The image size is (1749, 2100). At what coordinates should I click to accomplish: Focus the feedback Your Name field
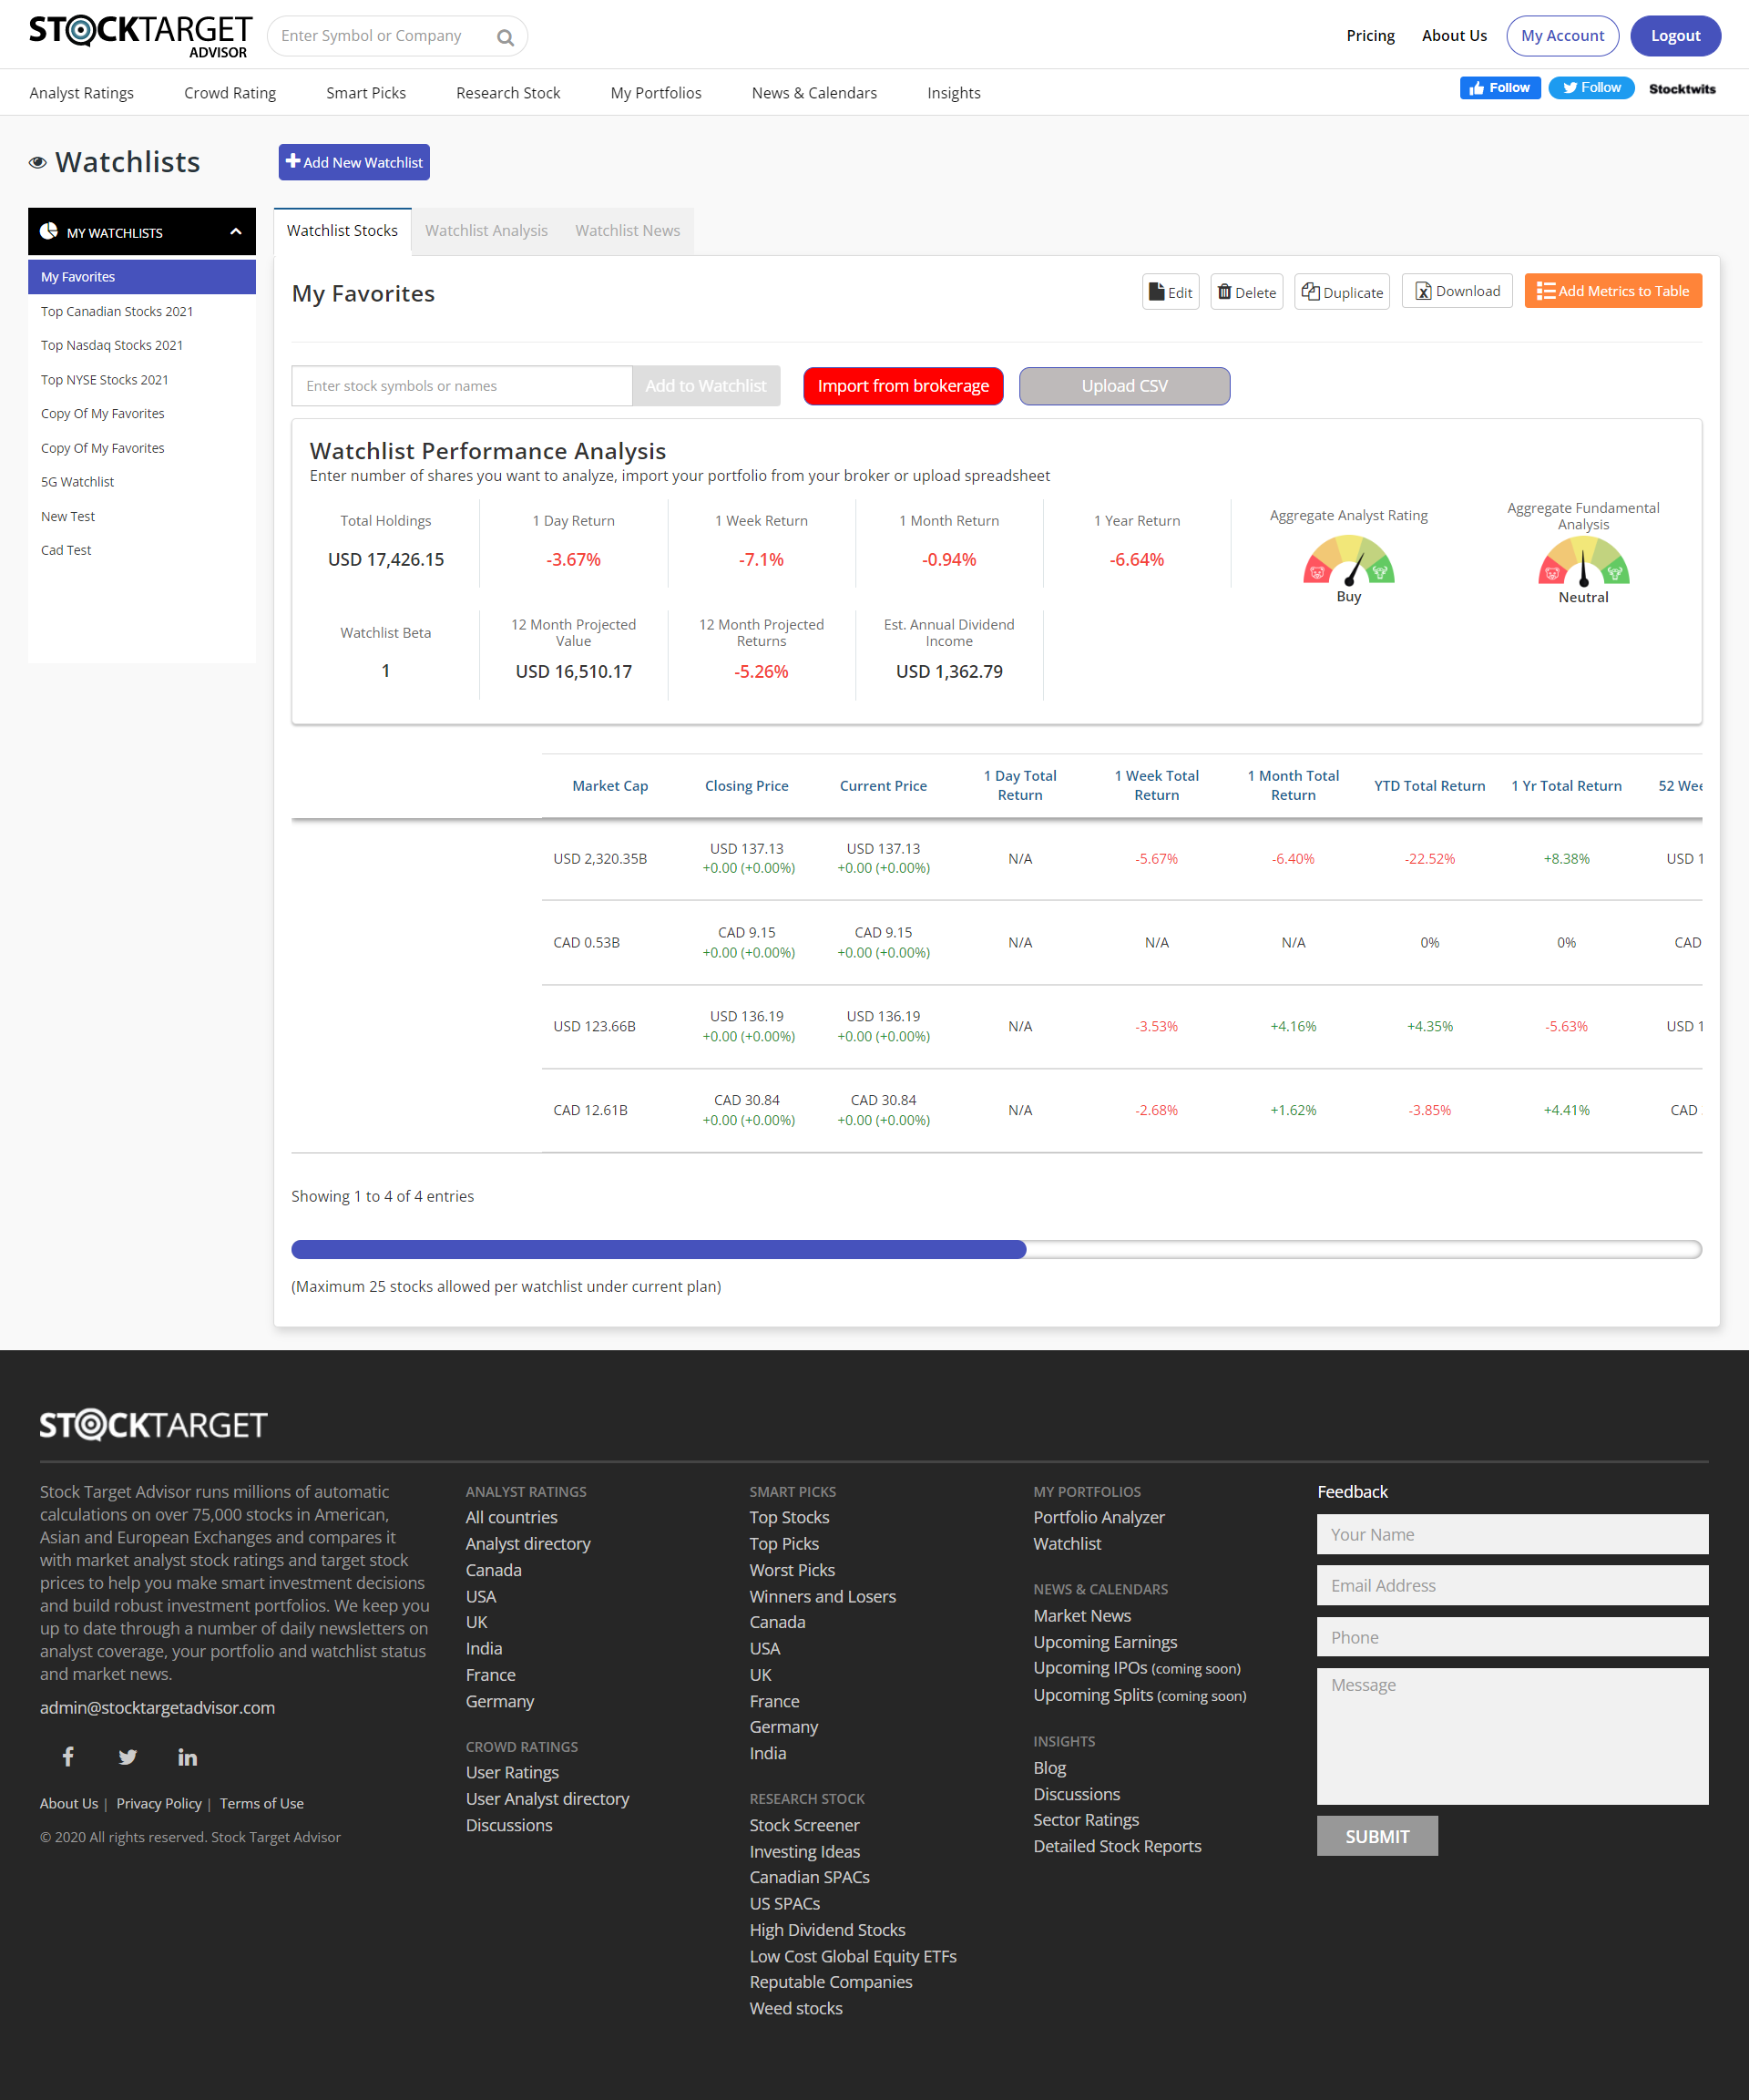coord(1512,1534)
